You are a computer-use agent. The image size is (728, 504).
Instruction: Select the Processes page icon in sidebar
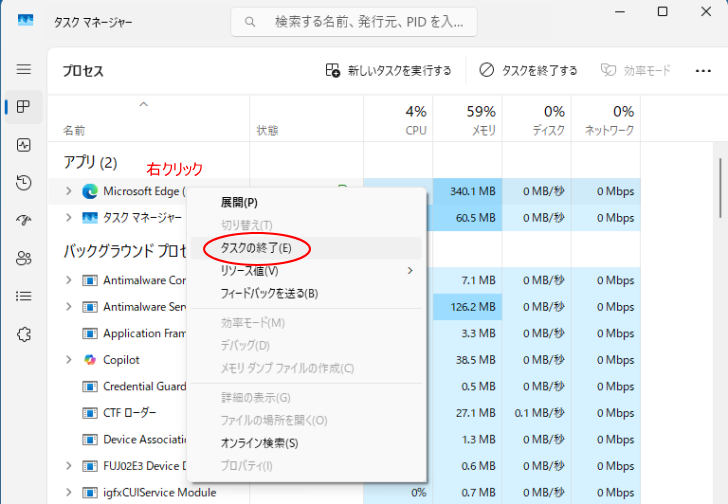click(23, 107)
